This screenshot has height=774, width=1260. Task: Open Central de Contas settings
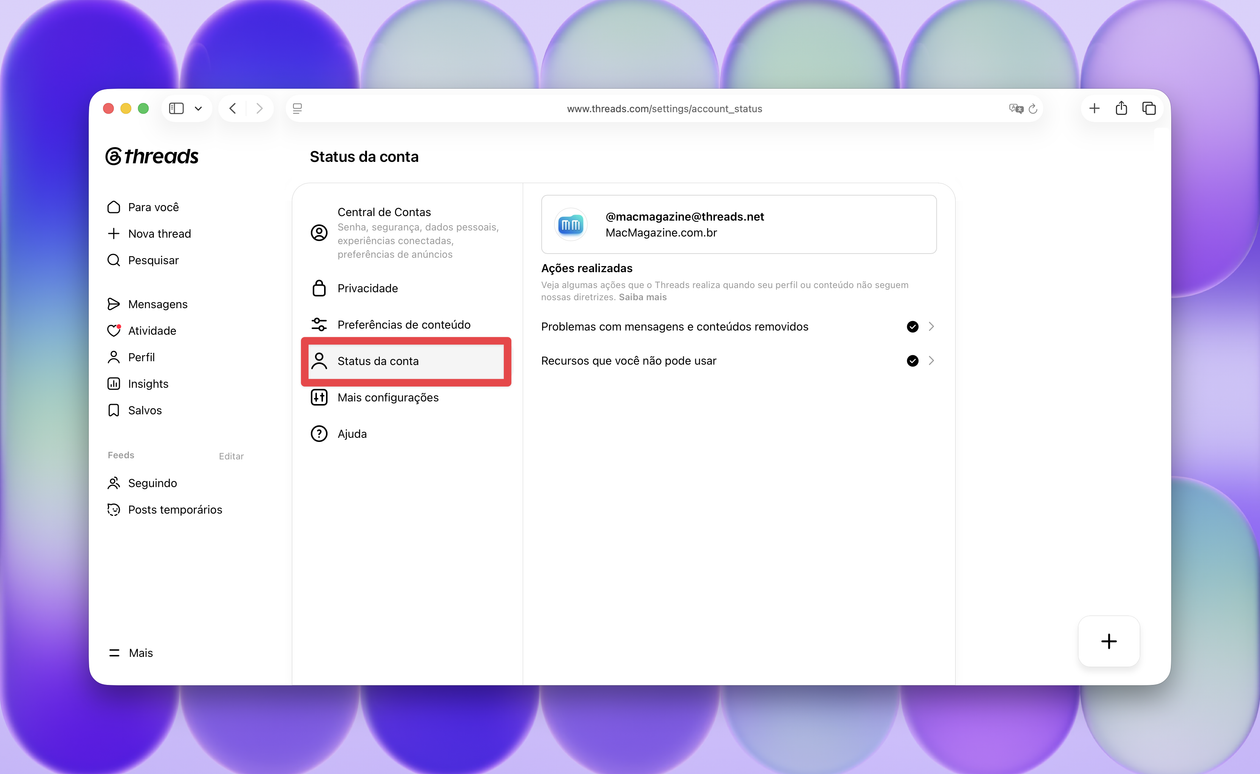(x=406, y=233)
